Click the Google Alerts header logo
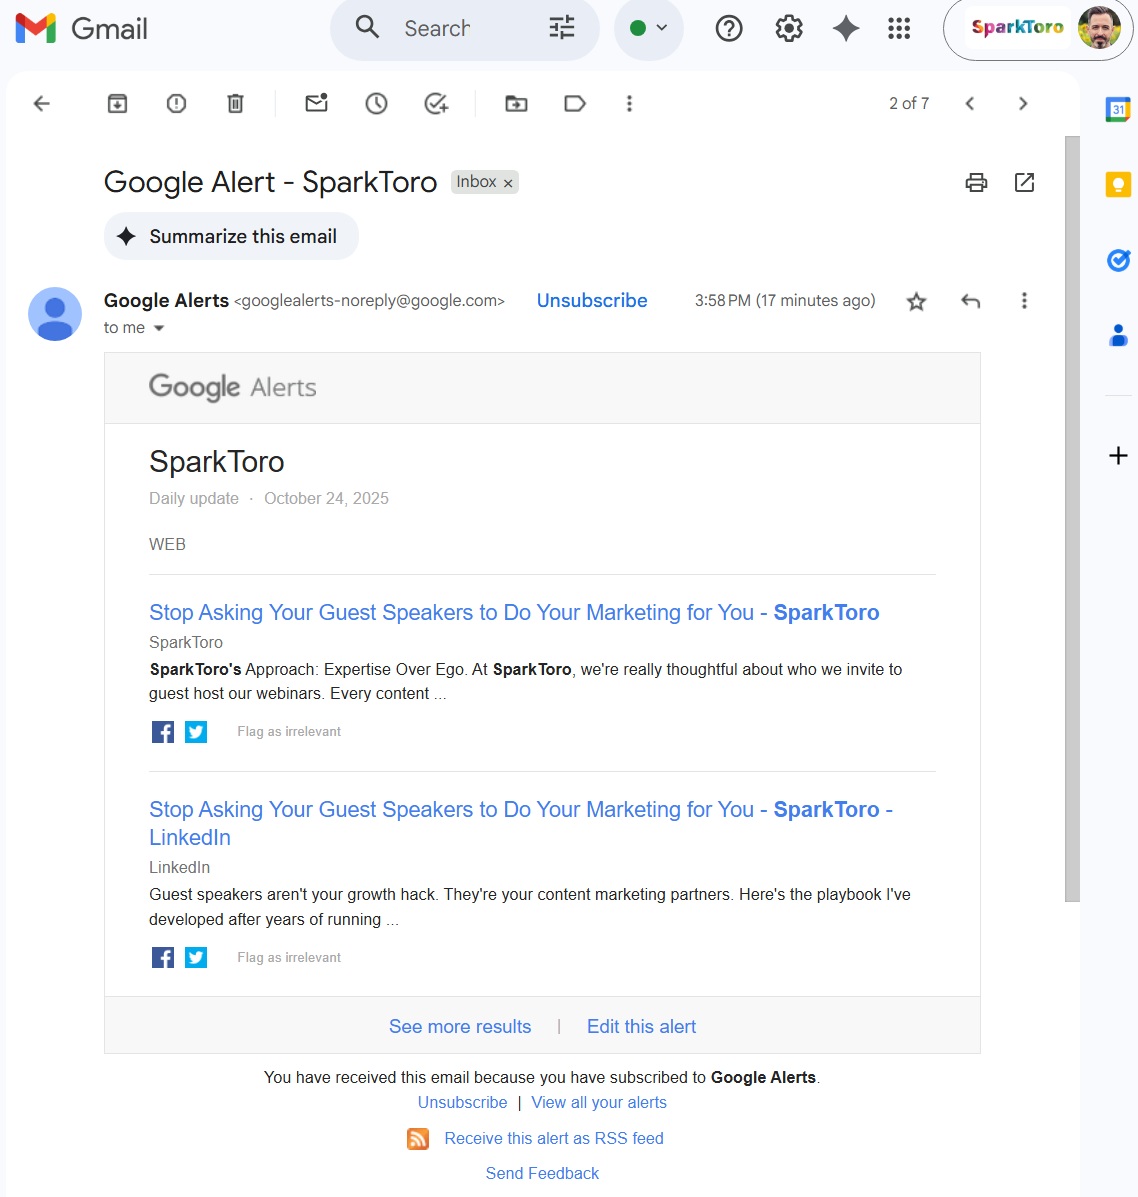 point(232,387)
